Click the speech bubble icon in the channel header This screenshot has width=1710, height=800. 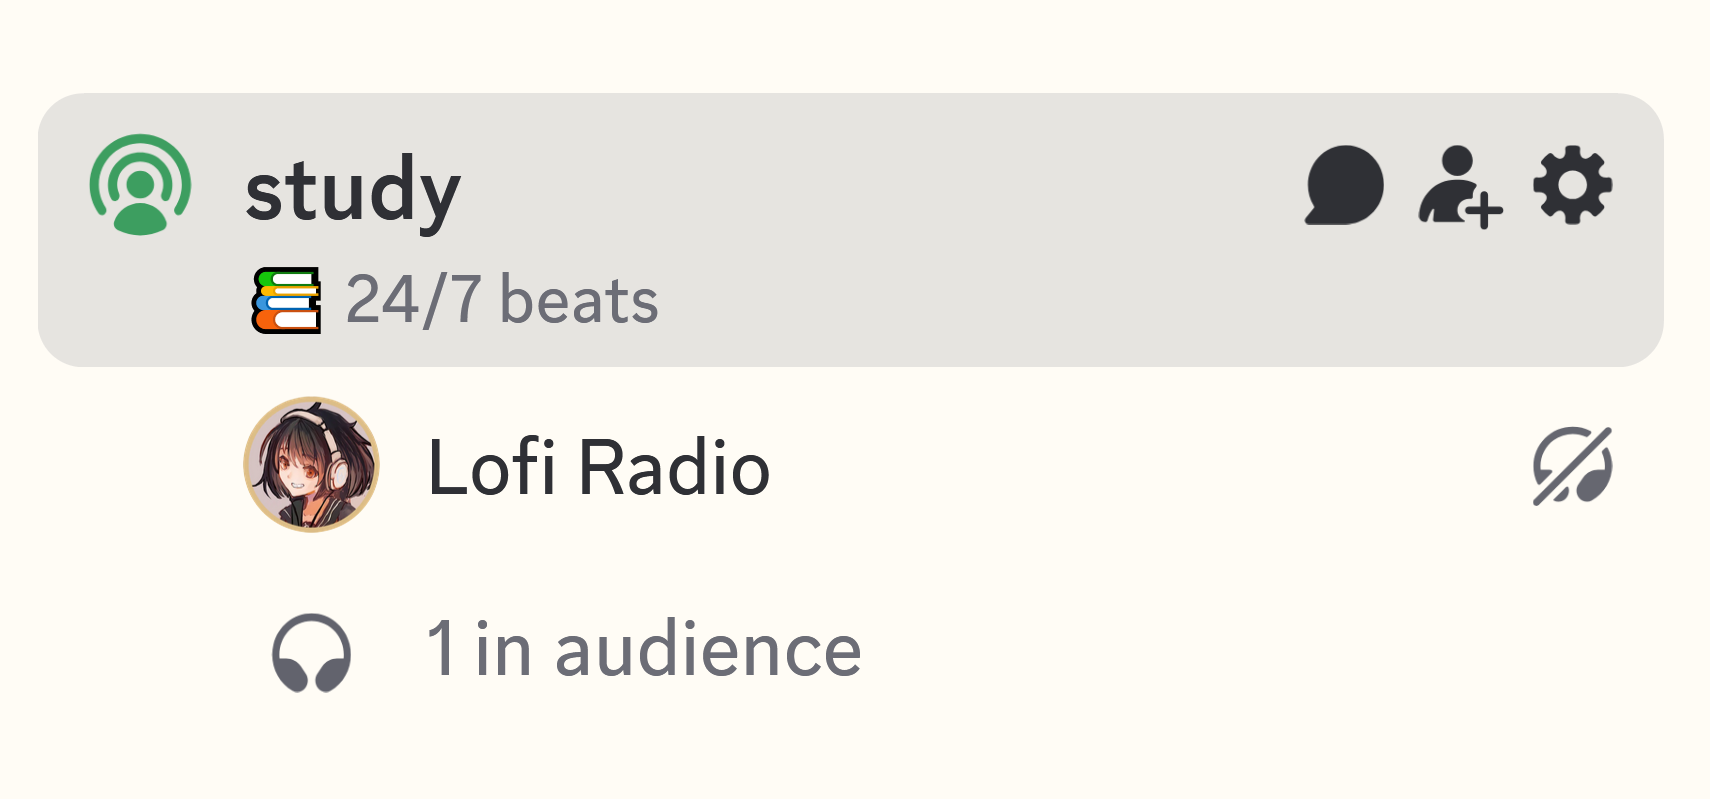[x=1342, y=185]
